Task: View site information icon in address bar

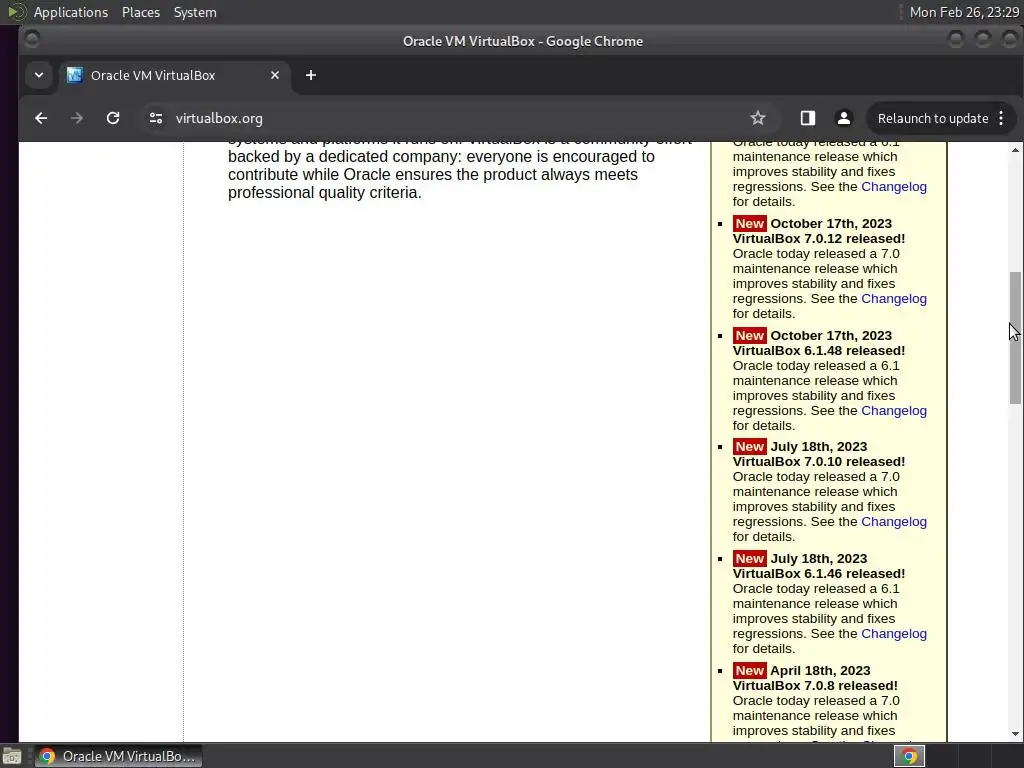Action: pyautogui.click(x=155, y=118)
